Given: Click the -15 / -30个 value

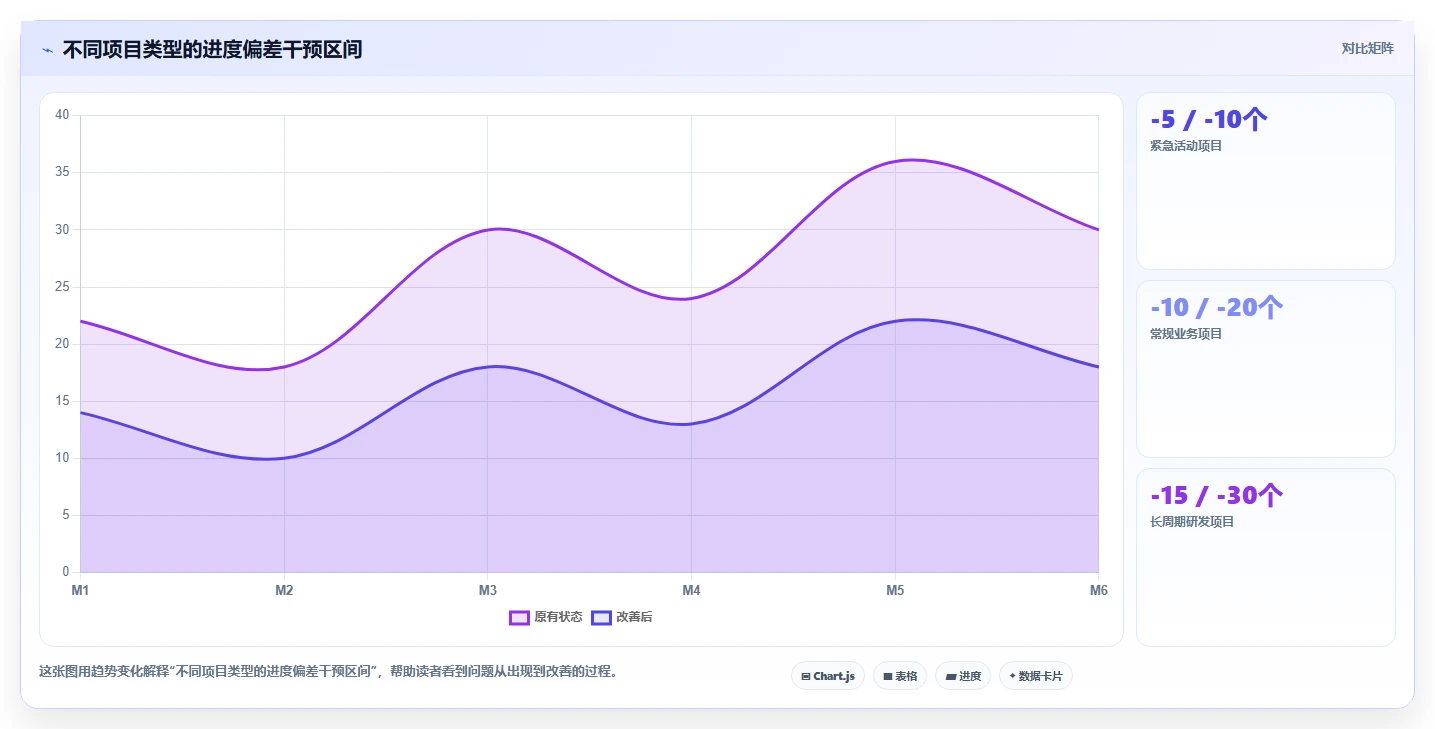Looking at the screenshot, I should click(1216, 496).
